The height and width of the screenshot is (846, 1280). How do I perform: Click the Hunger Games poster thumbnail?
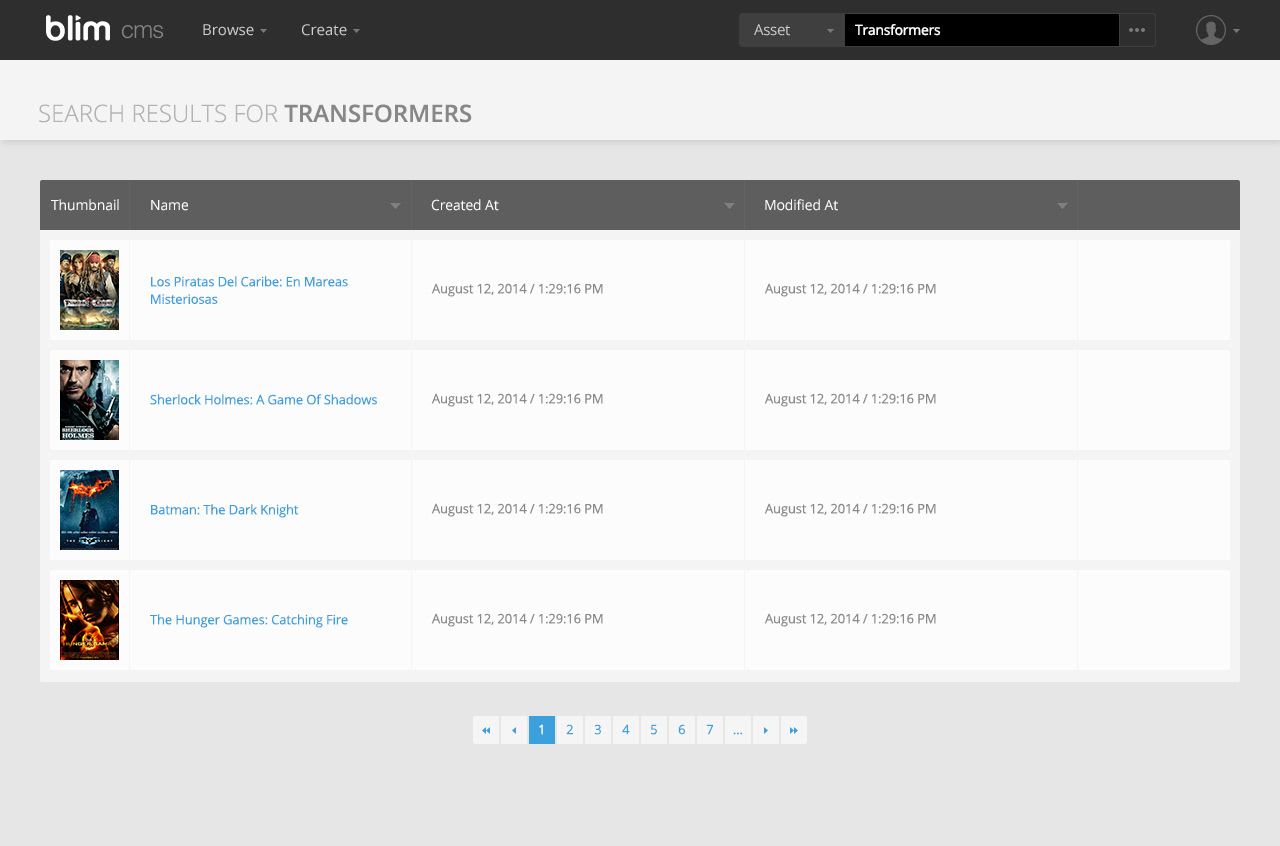89,620
